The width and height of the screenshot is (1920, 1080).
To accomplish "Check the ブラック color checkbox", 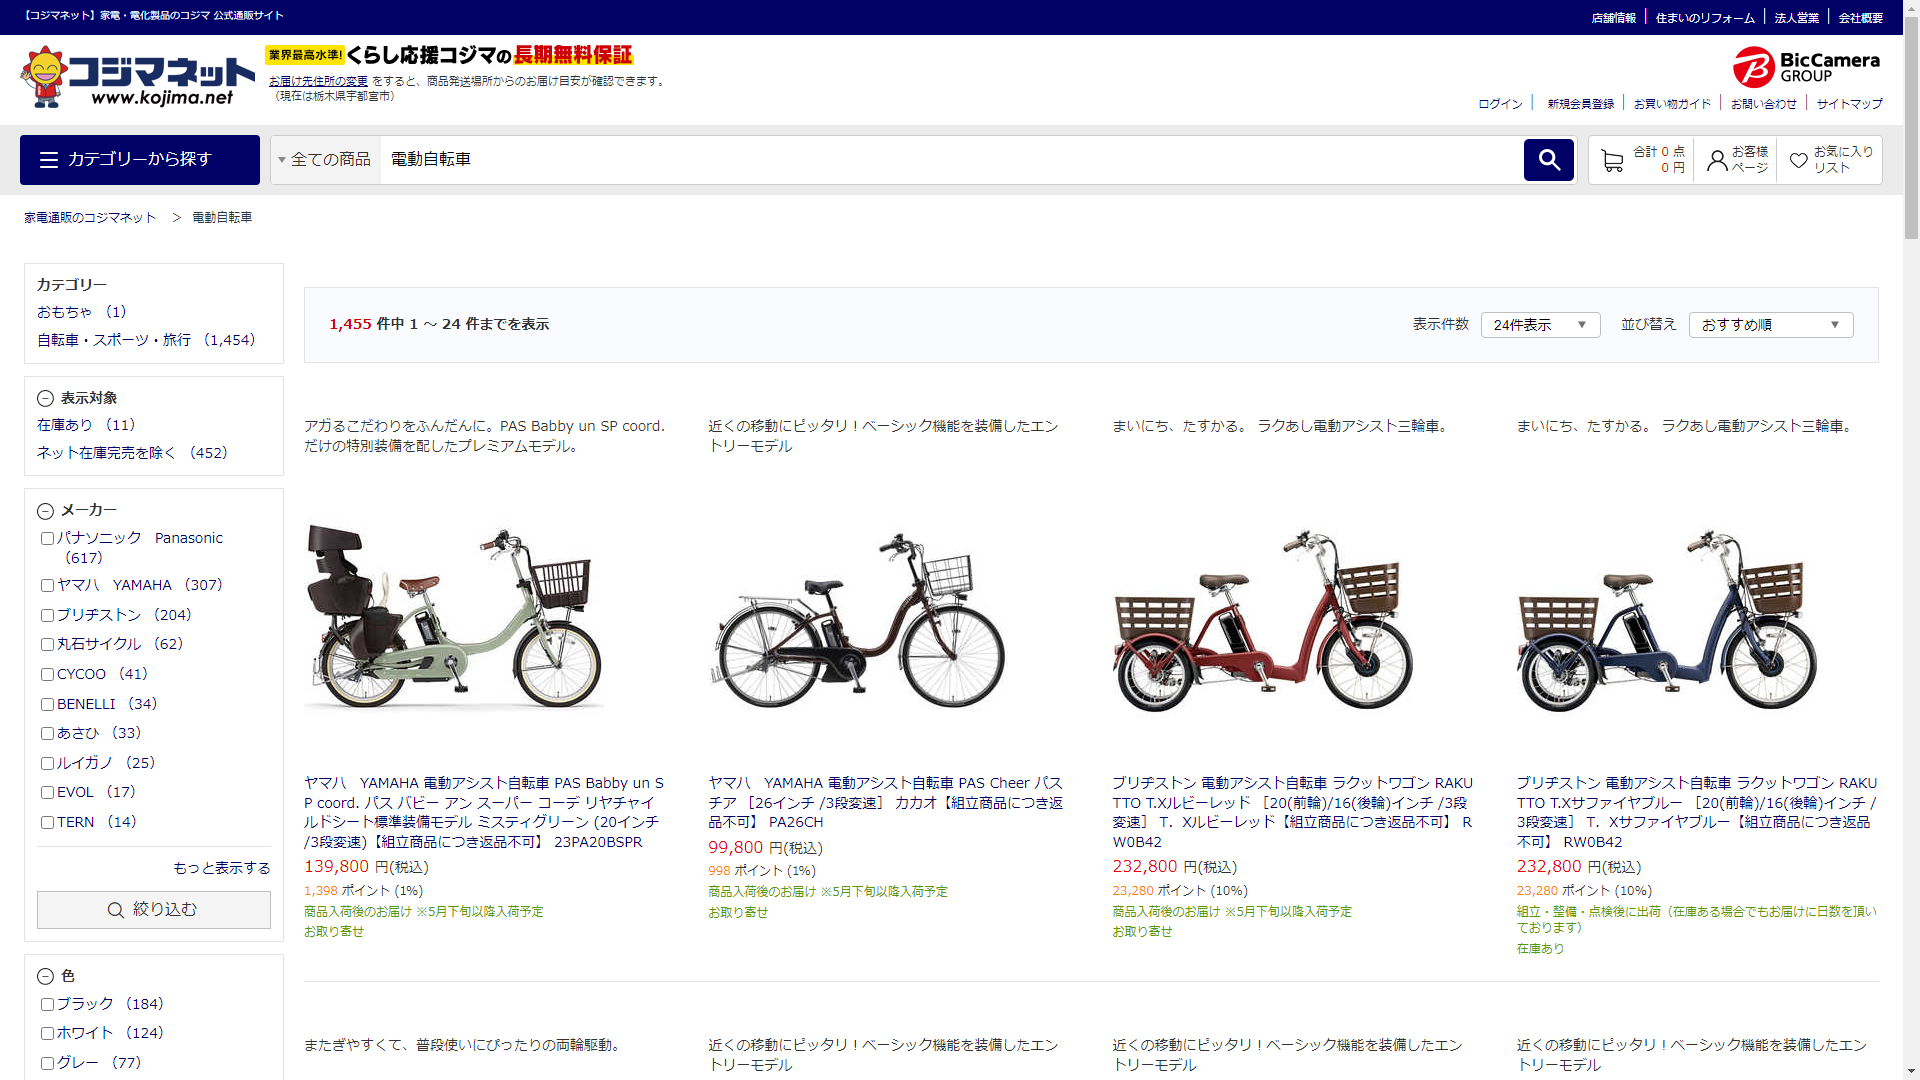I will tap(47, 1004).
